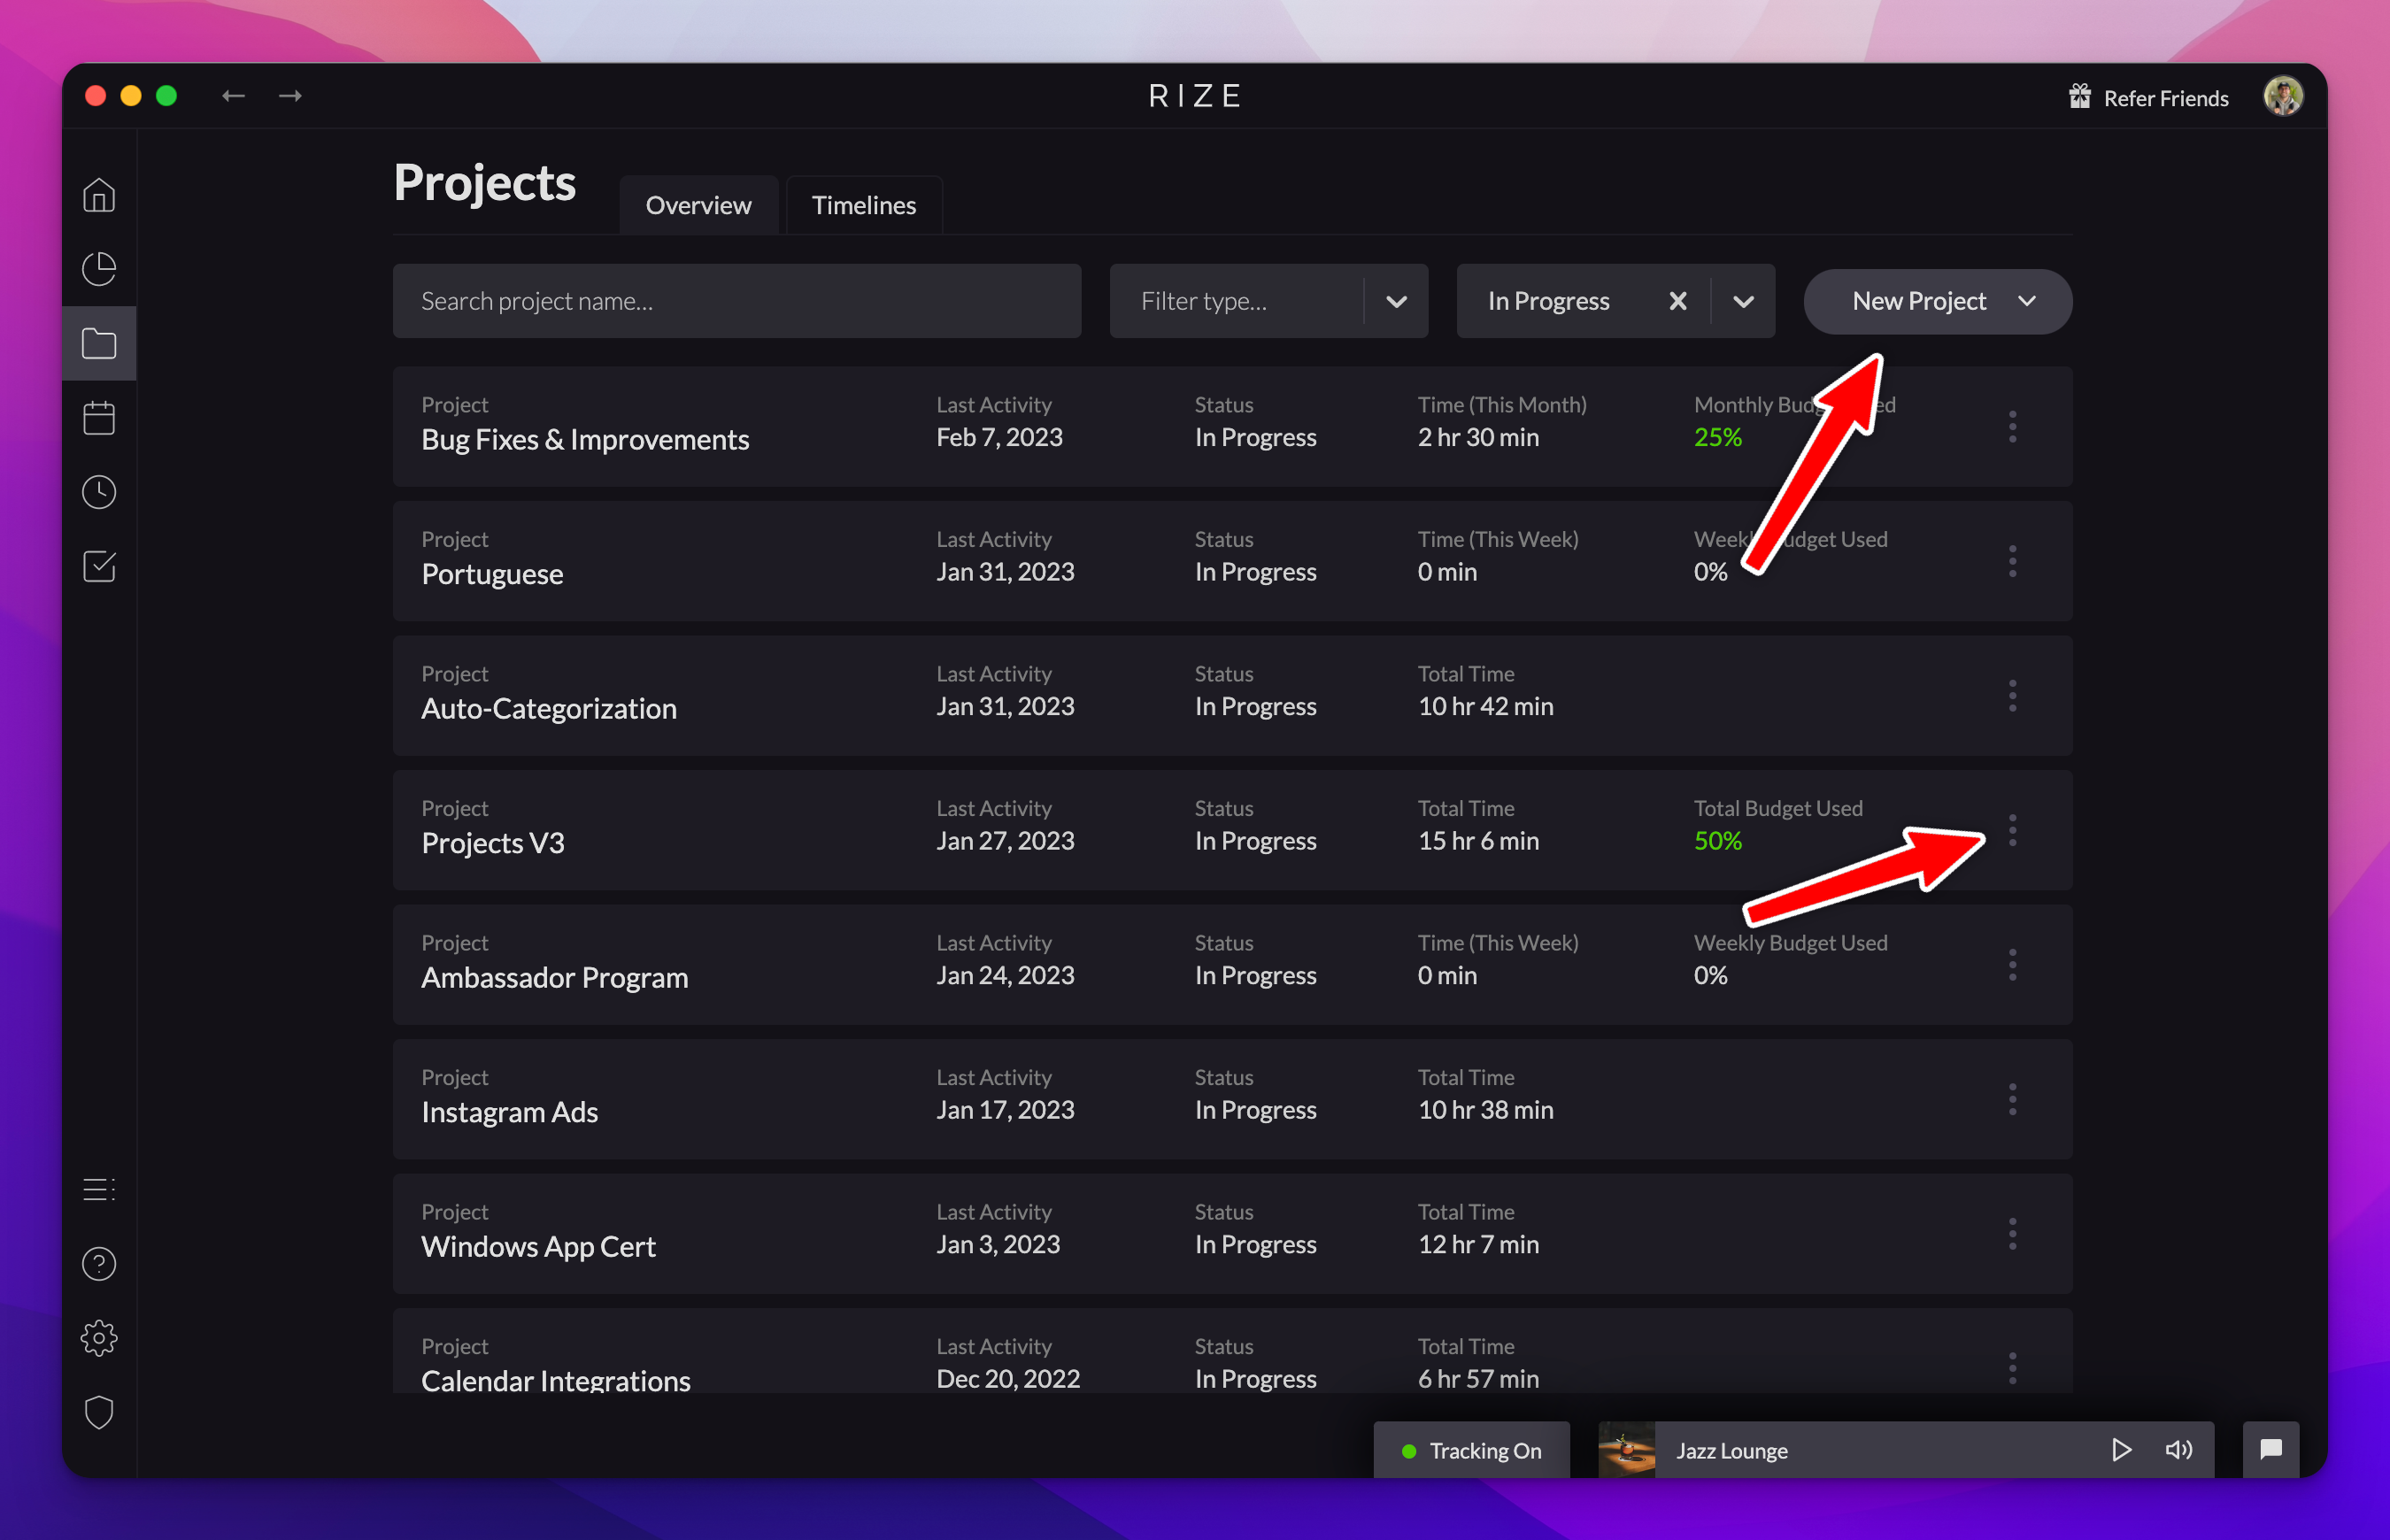Play the Jazz Lounge music
Screen dimensions: 2390x1540
click(2121, 1450)
